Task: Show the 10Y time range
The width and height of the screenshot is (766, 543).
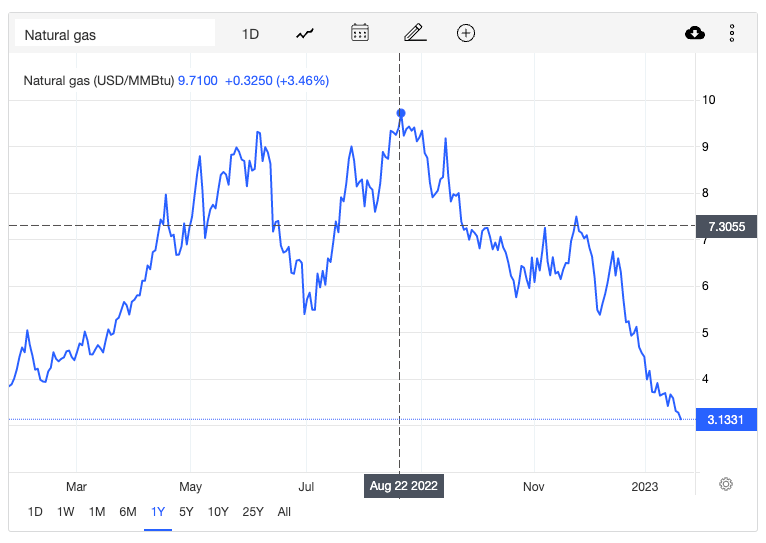Action: 218,512
